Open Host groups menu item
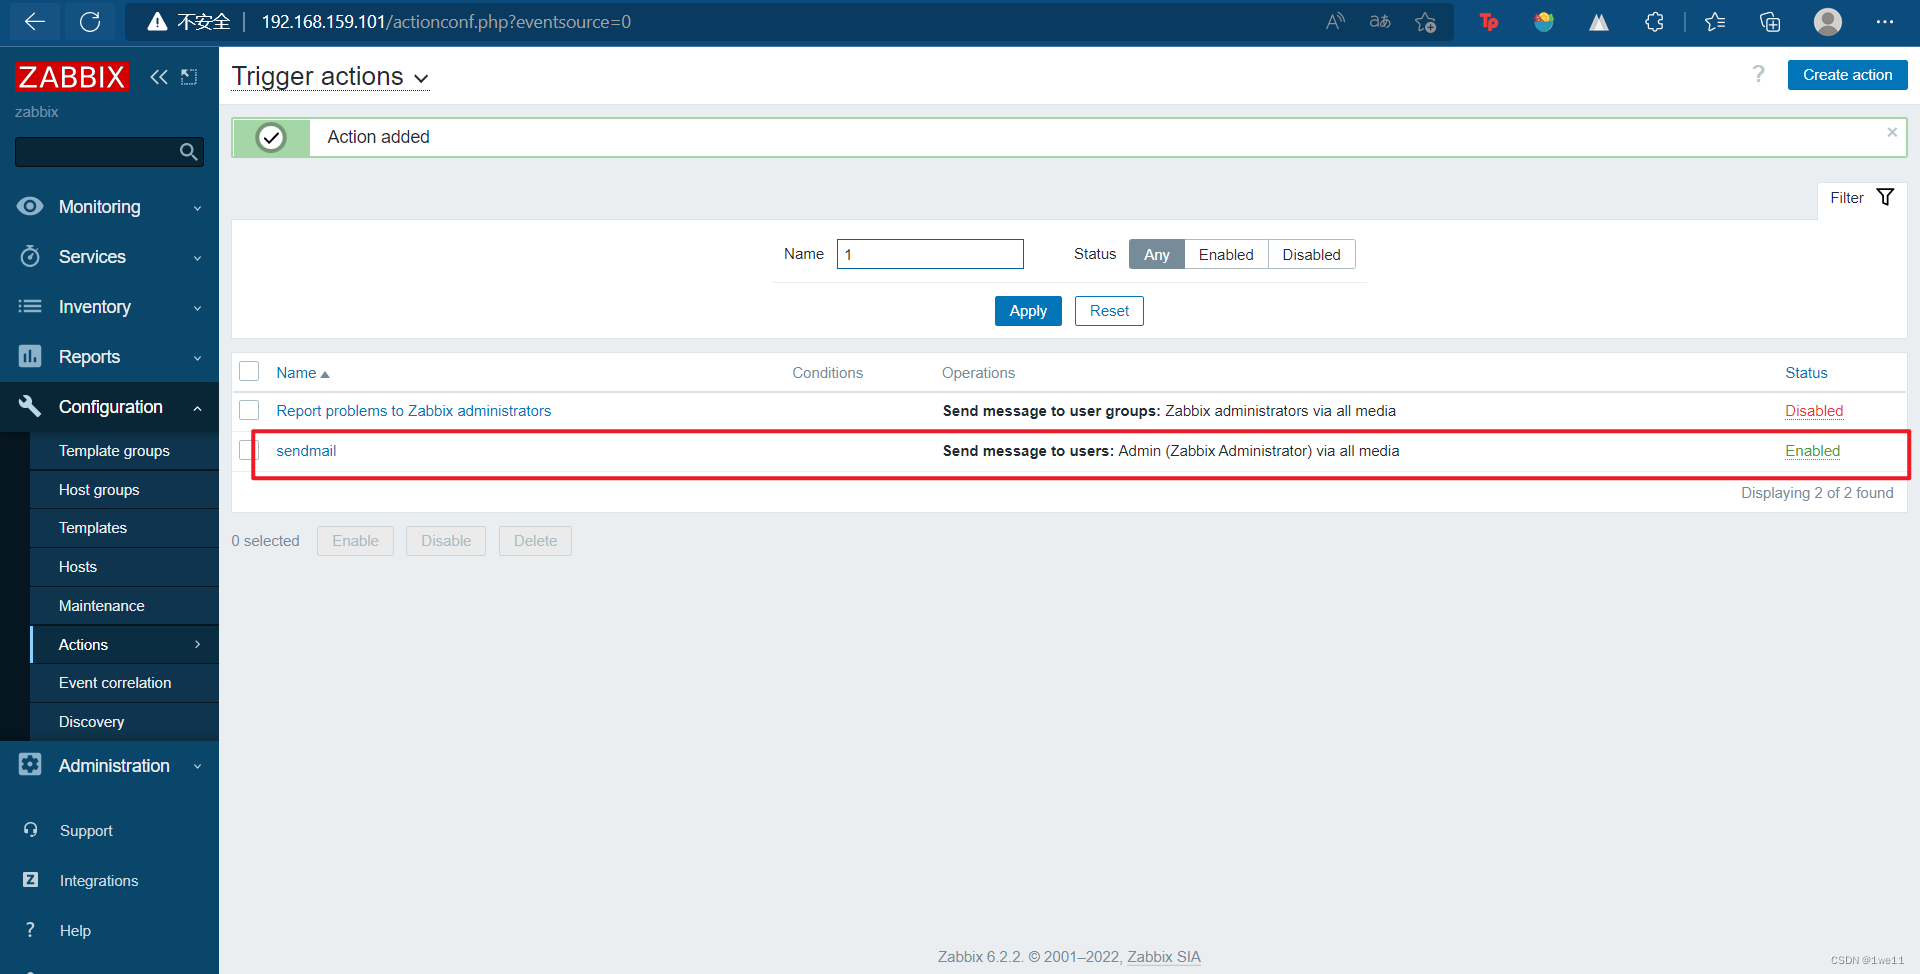The height and width of the screenshot is (974, 1920). 124,490
